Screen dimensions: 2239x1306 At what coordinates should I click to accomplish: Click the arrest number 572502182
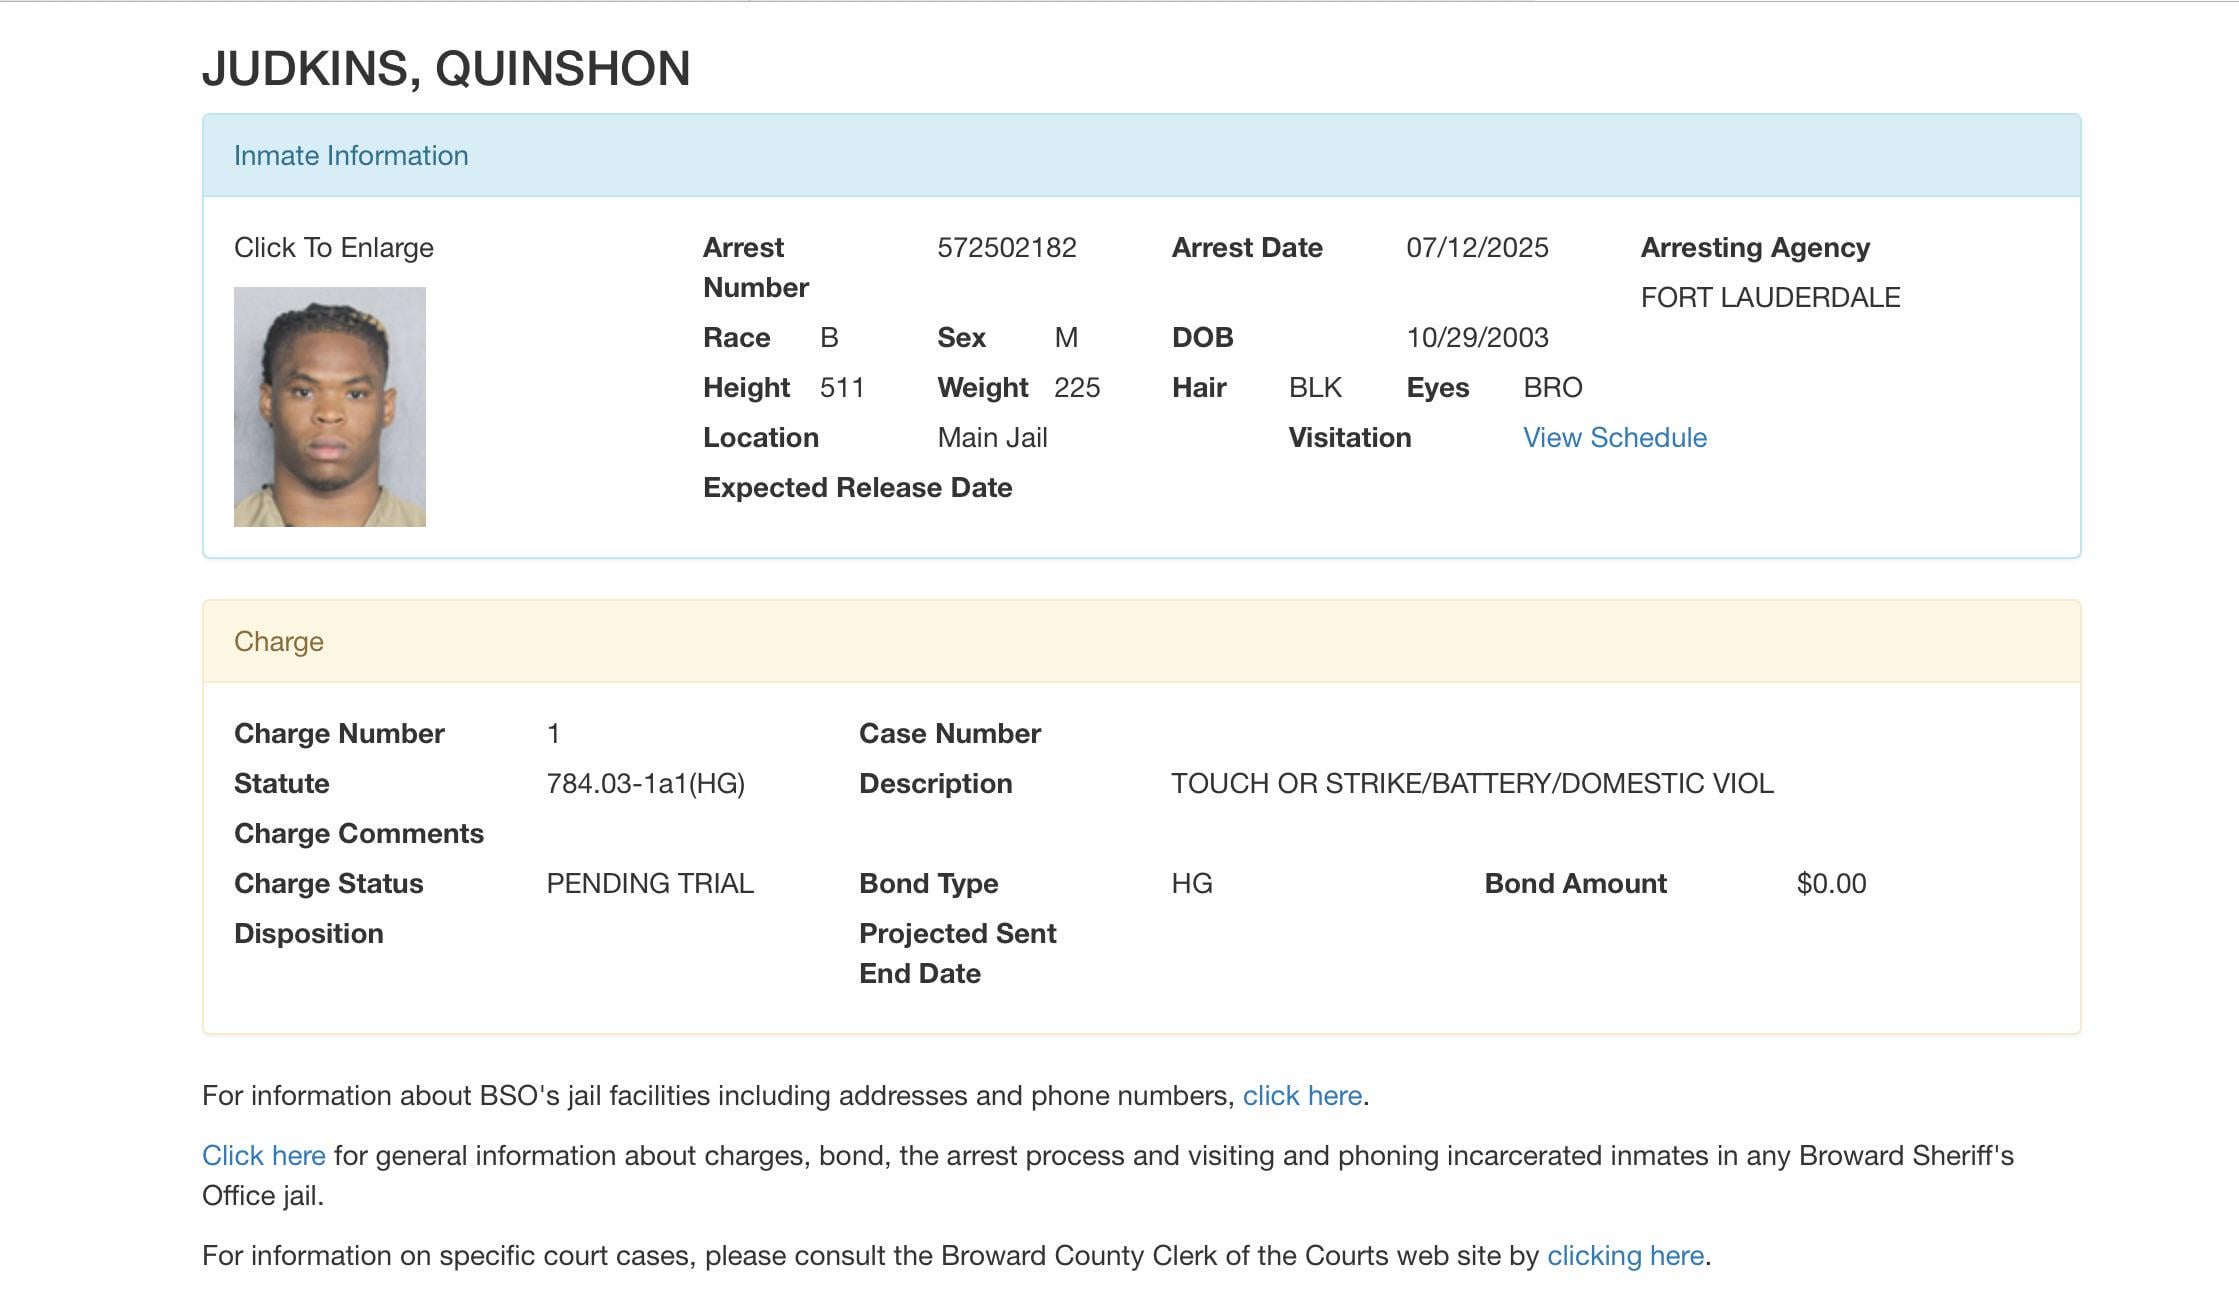point(1006,248)
